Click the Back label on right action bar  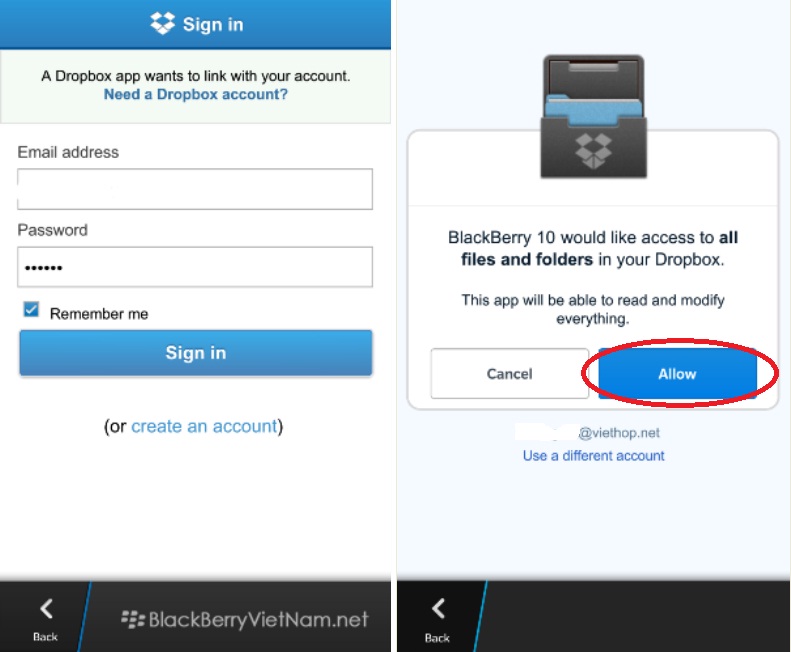pyautogui.click(x=437, y=638)
